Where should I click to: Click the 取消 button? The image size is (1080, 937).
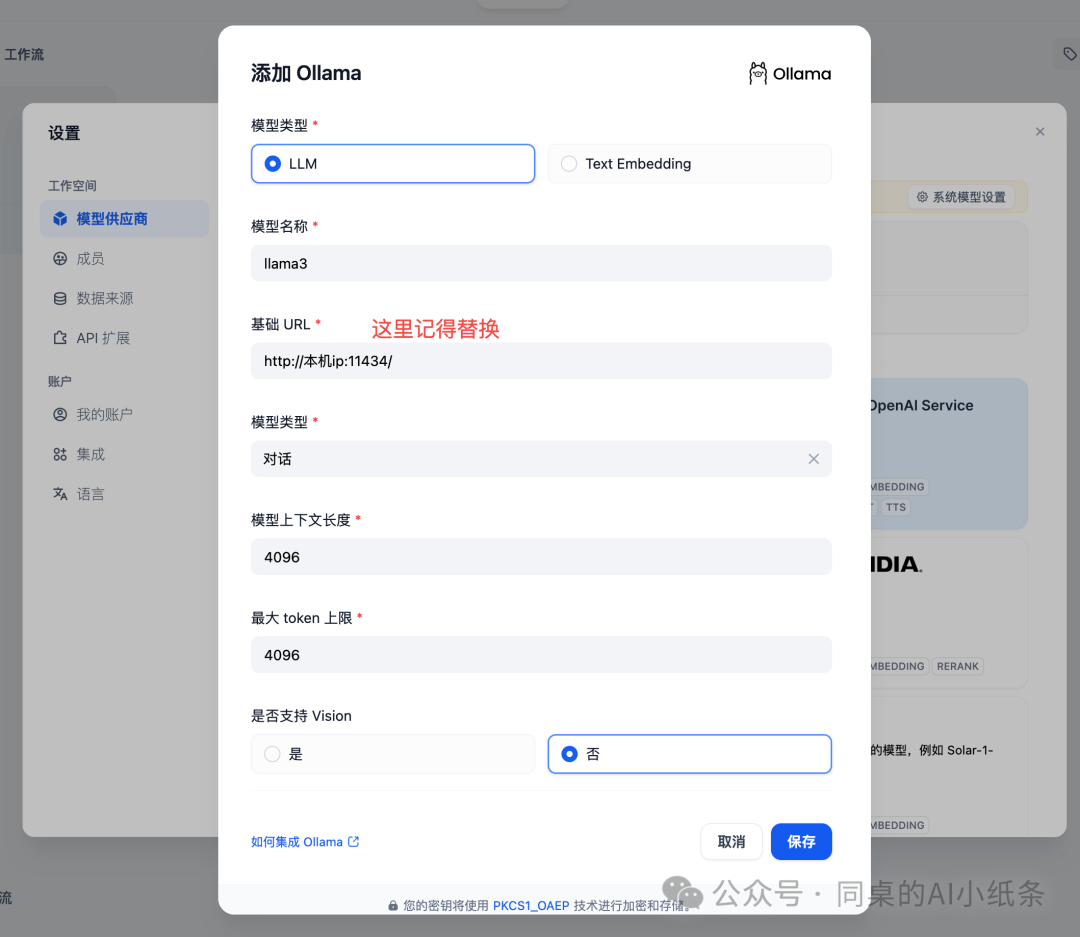pyautogui.click(x=731, y=842)
